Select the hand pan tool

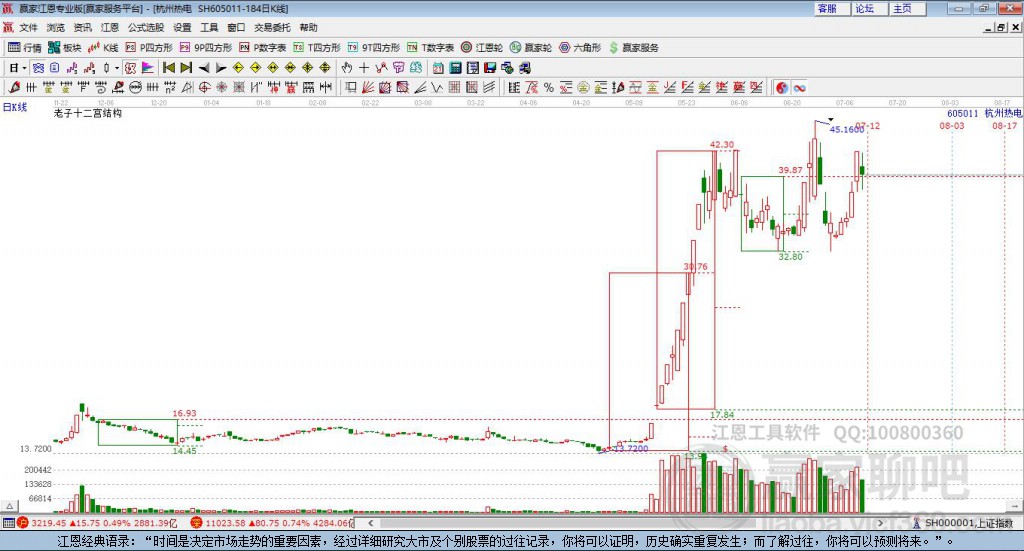(347, 68)
